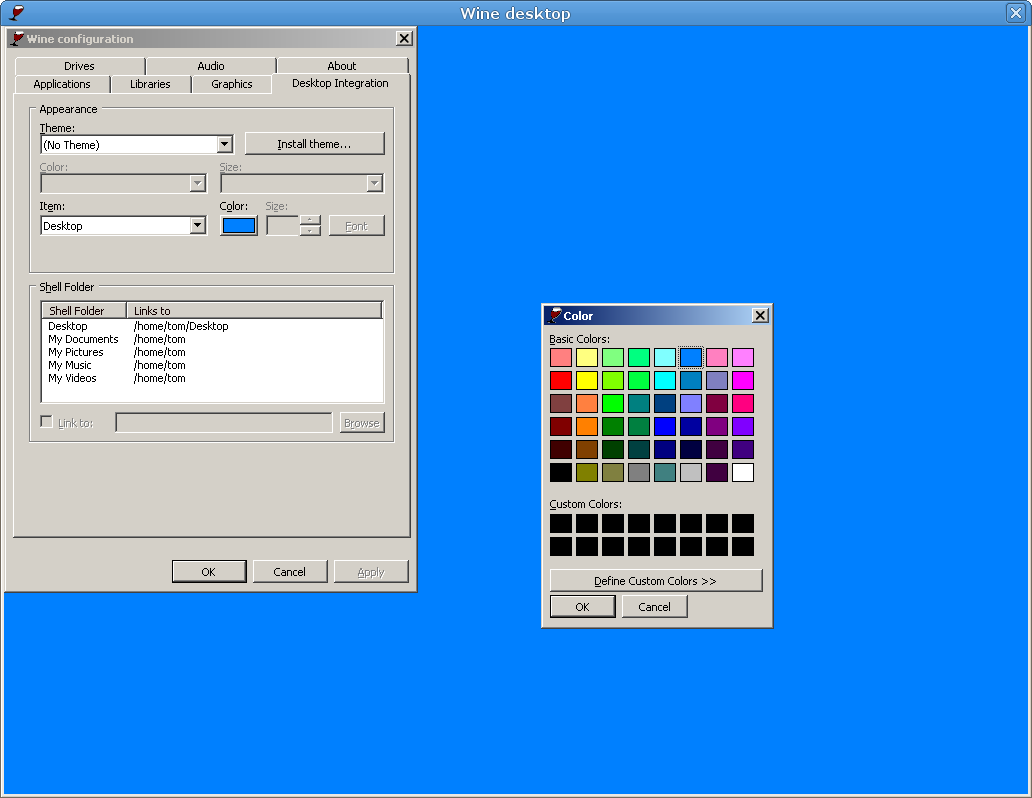This screenshot has width=1032, height=798.
Task: Click the Browse button
Action: click(361, 423)
